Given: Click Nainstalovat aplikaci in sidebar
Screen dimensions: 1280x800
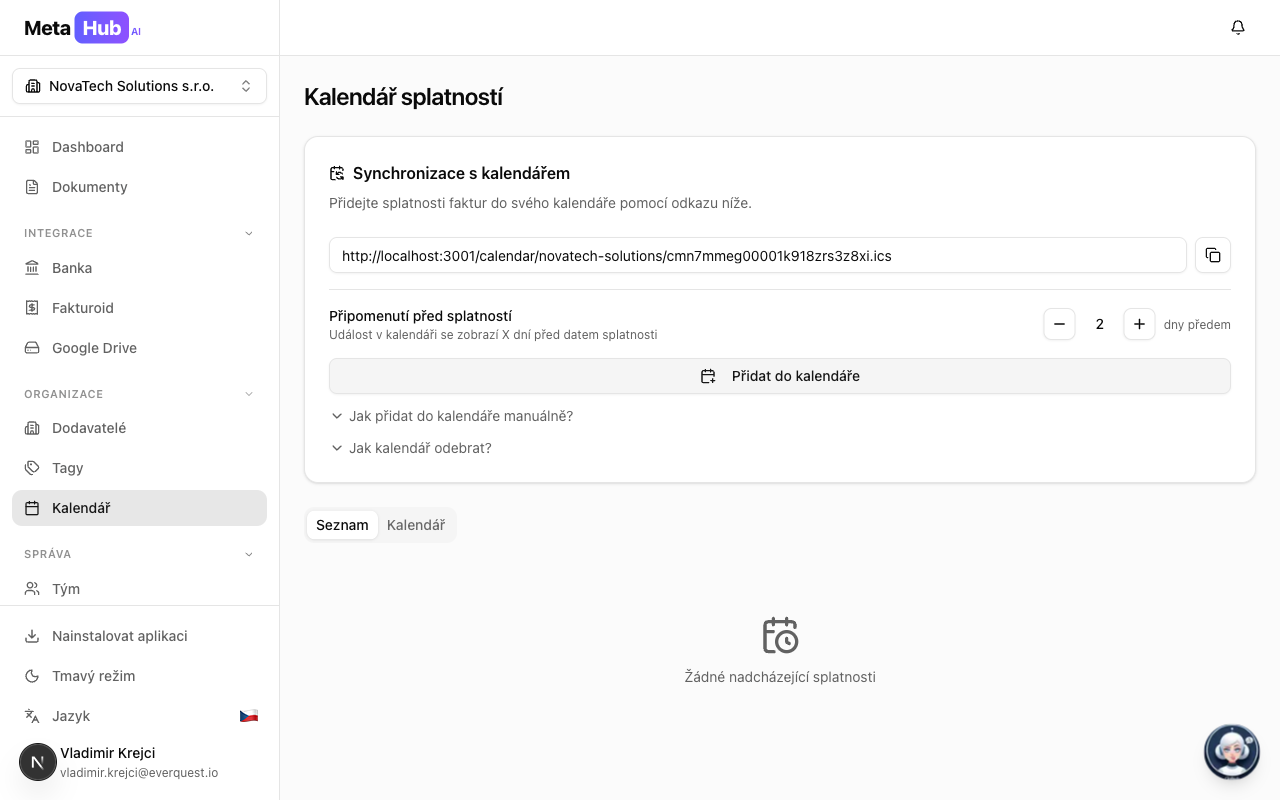Looking at the screenshot, I should pyautogui.click(x=119, y=636).
